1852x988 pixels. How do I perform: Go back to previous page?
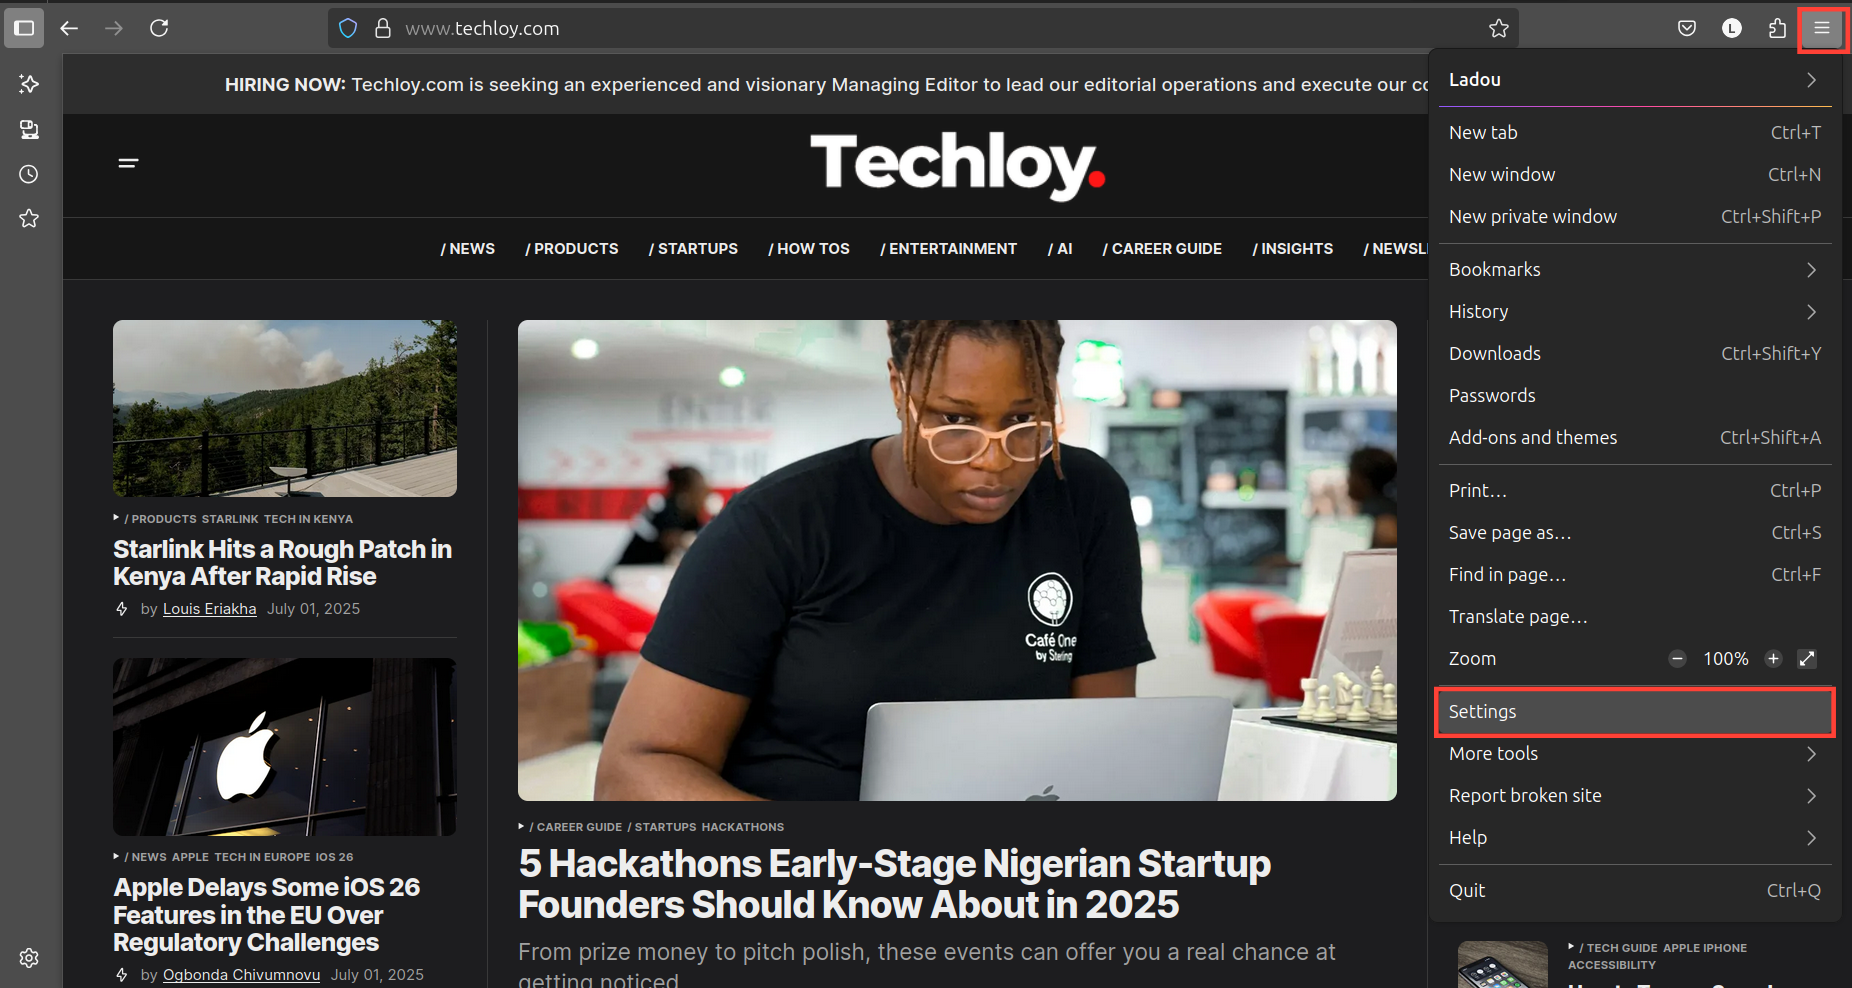point(69,28)
